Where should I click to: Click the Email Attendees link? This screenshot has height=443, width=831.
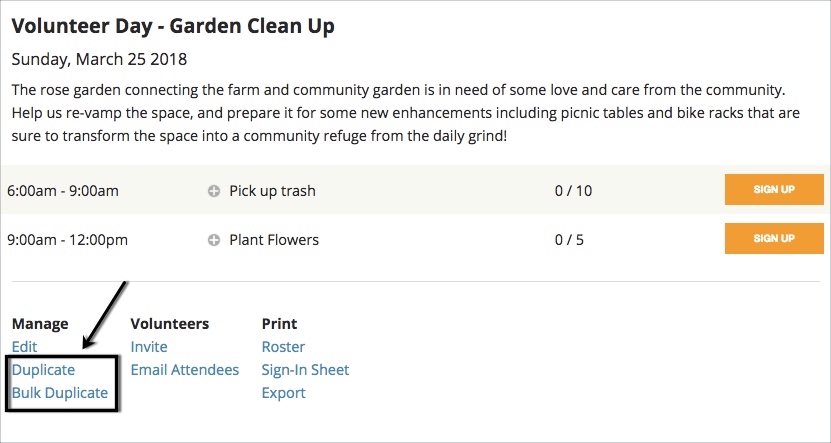click(185, 370)
